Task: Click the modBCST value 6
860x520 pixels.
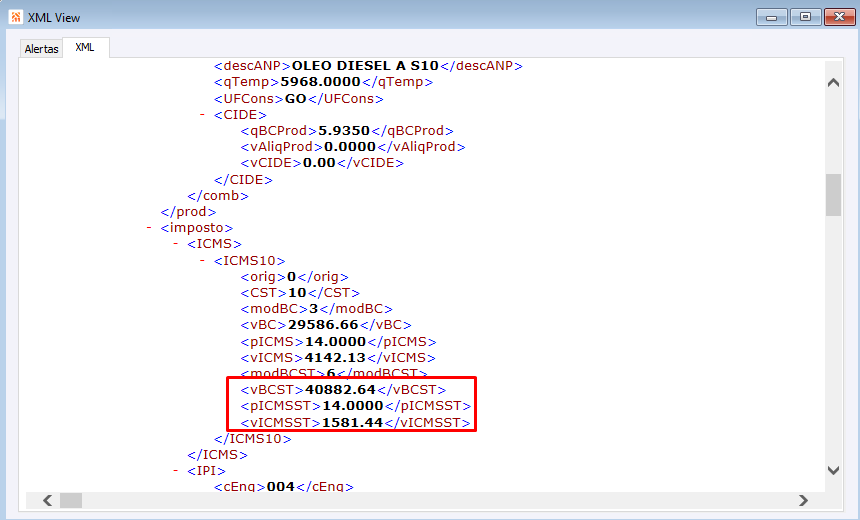Action: click(331, 374)
